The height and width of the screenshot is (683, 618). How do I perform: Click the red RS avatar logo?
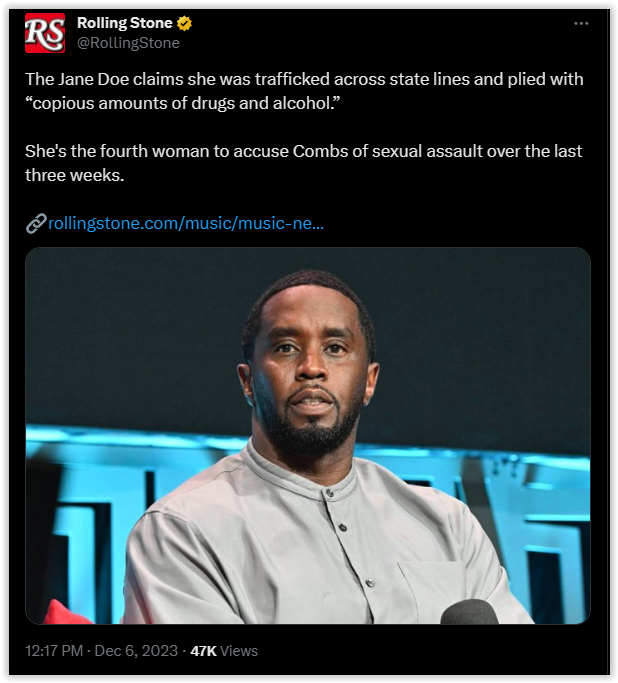pyautogui.click(x=45, y=33)
